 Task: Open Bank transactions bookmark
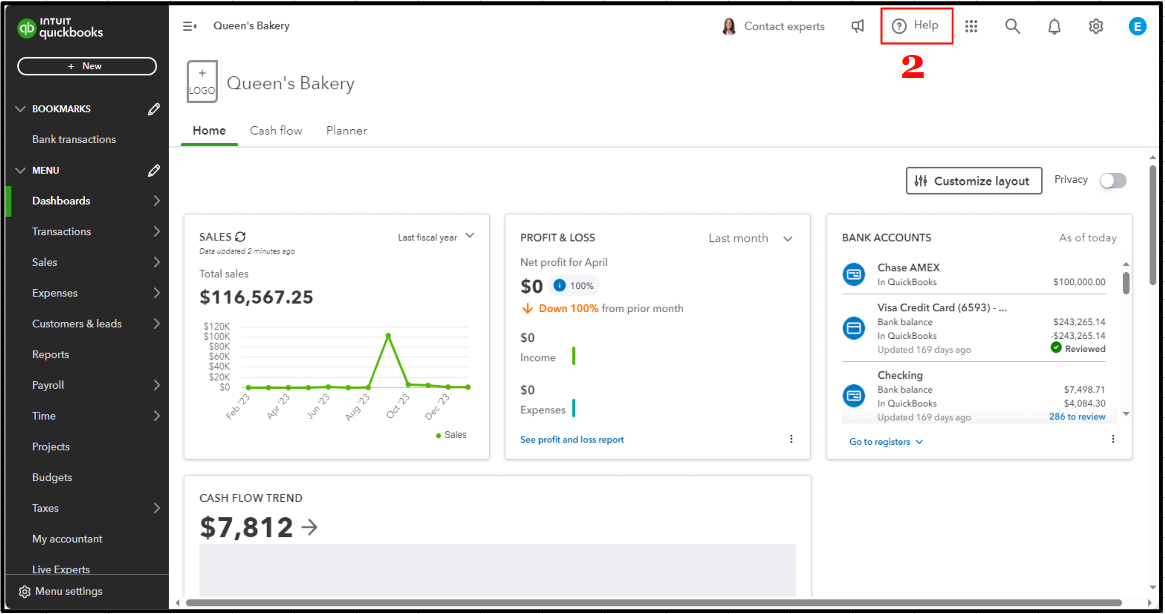[74, 140]
